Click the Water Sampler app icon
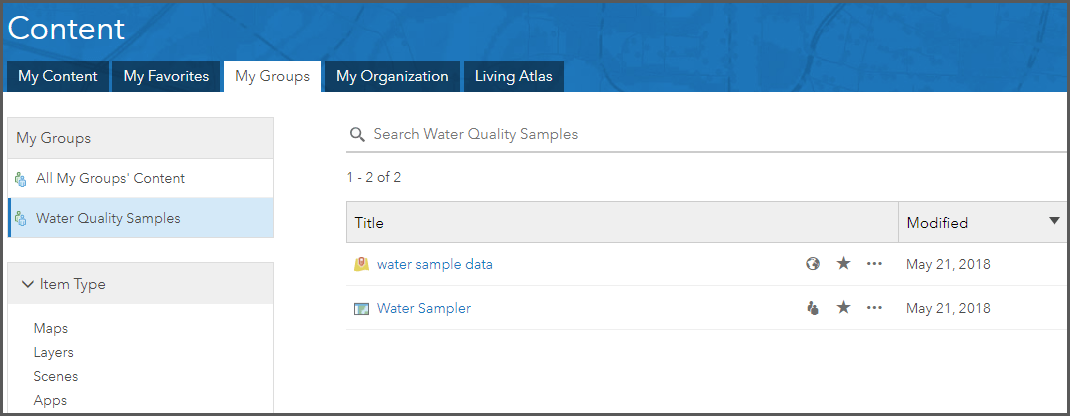 (x=362, y=309)
